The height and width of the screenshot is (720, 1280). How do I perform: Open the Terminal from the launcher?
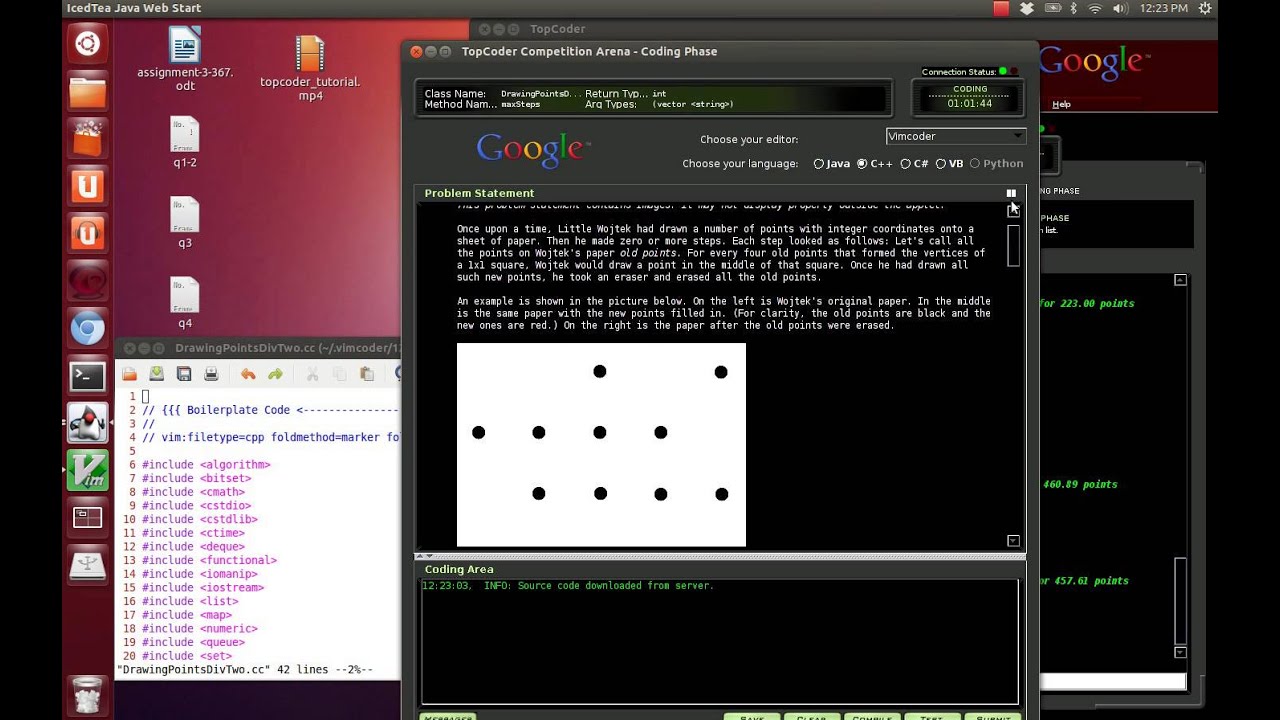pyautogui.click(x=87, y=376)
